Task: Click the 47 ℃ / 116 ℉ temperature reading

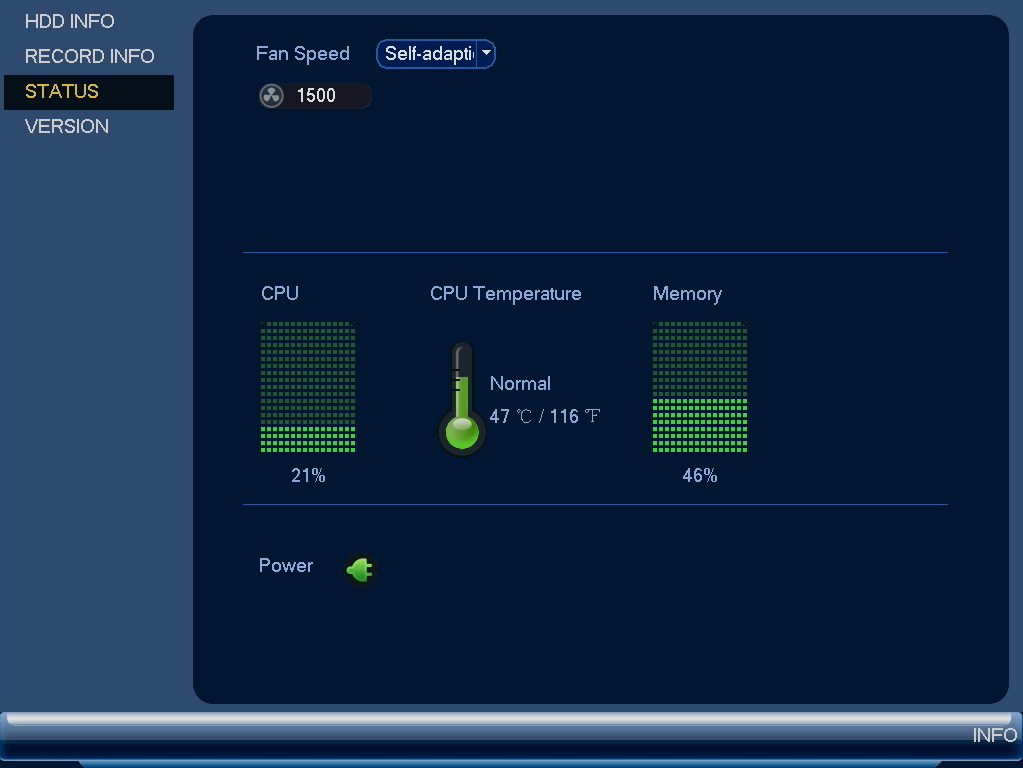Action: [545, 416]
